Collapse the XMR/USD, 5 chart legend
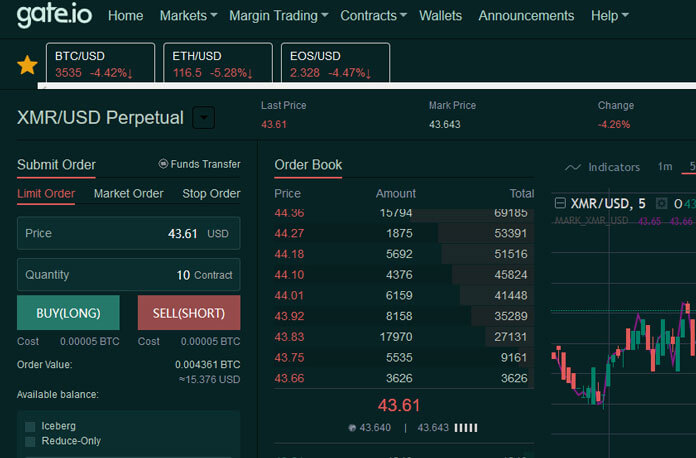 [x=560, y=203]
